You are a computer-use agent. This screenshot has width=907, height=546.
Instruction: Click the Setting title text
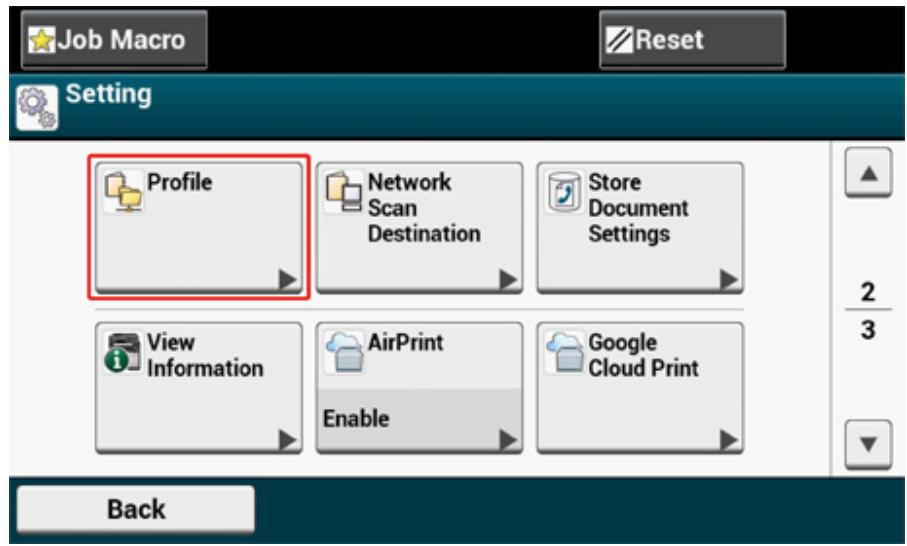[x=109, y=94]
